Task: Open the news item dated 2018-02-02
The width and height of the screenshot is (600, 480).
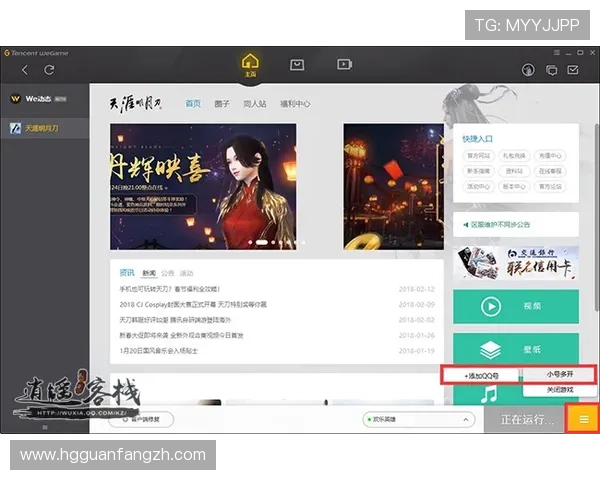Action: 277,320
